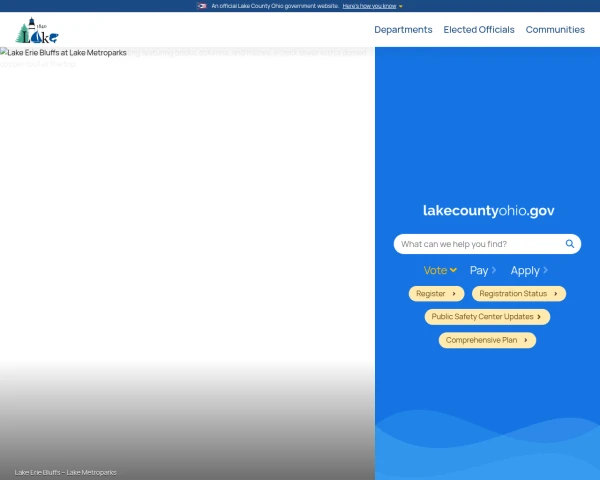Open the Communities menu
Viewport: 600px width, 480px height.
(x=555, y=29)
